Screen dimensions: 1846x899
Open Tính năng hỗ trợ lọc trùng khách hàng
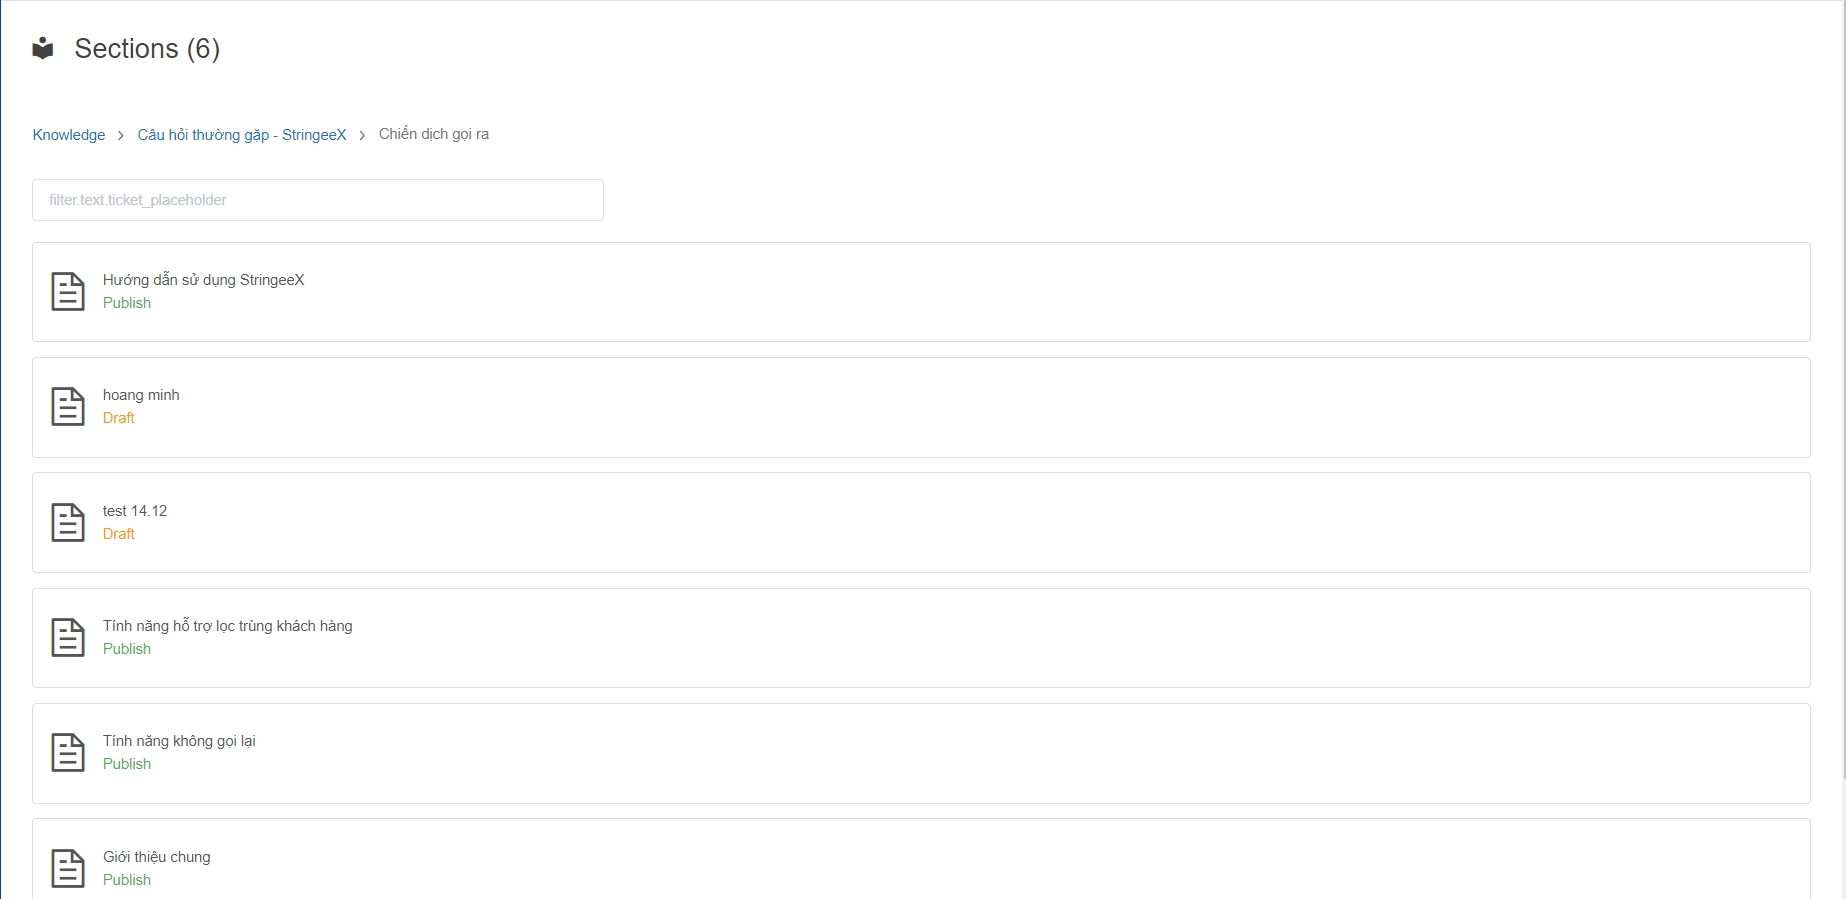(x=228, y=626)
